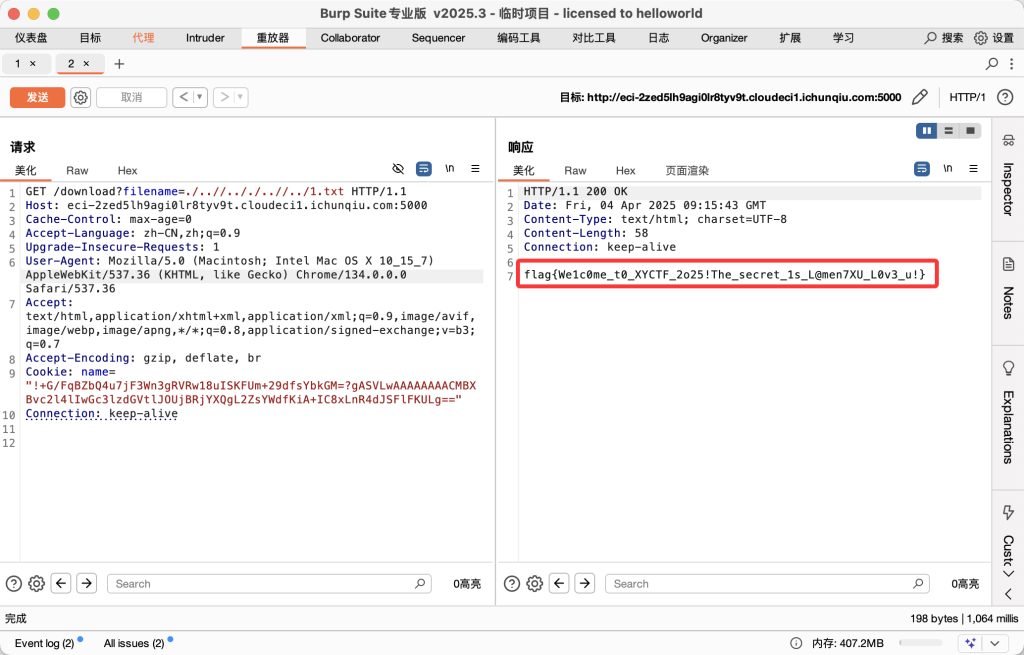The width and height of the screenshot is (1024, 655).
Task: Collapse side panel with bottom chevron
Action: (1008, 594)
